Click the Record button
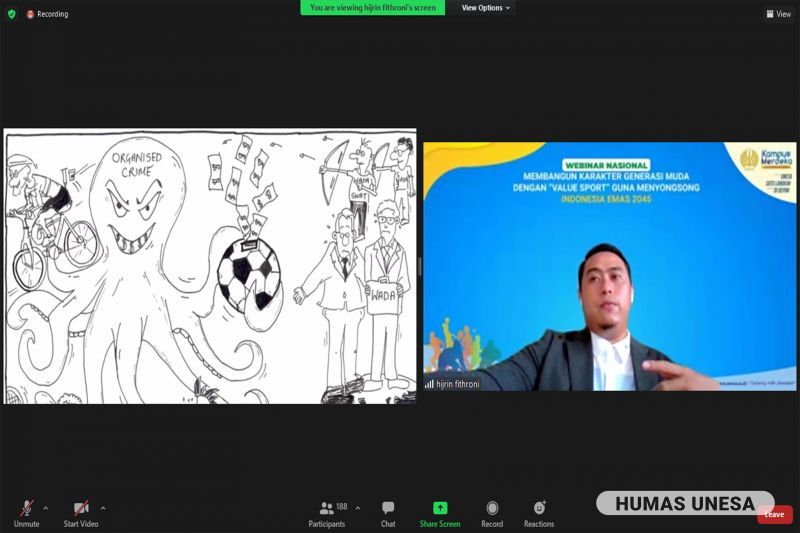This screenshot has width=800, height=533. coord(492,513)
